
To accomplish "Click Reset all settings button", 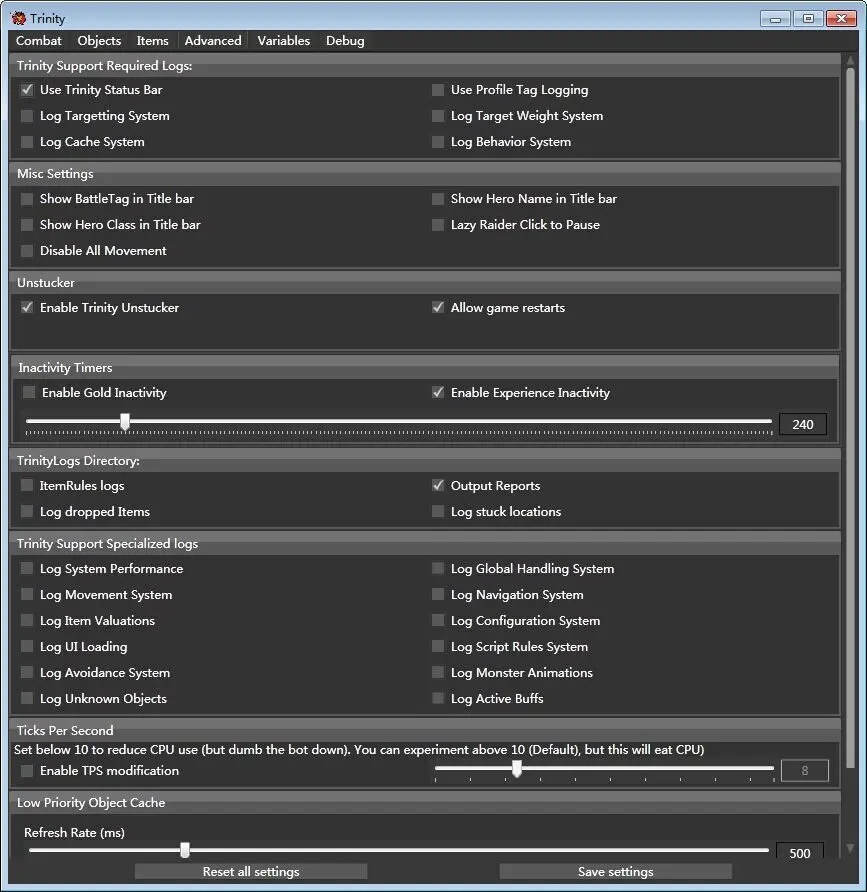I will pos(251,872).
